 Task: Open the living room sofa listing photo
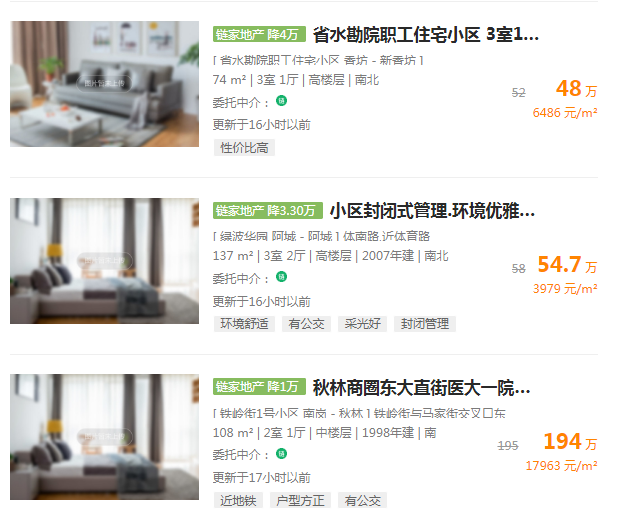(x=104, y=84)
